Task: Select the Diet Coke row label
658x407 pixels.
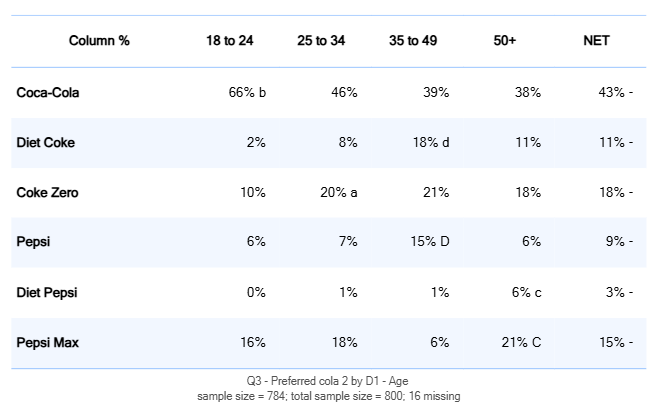Action: pos(46,142)
